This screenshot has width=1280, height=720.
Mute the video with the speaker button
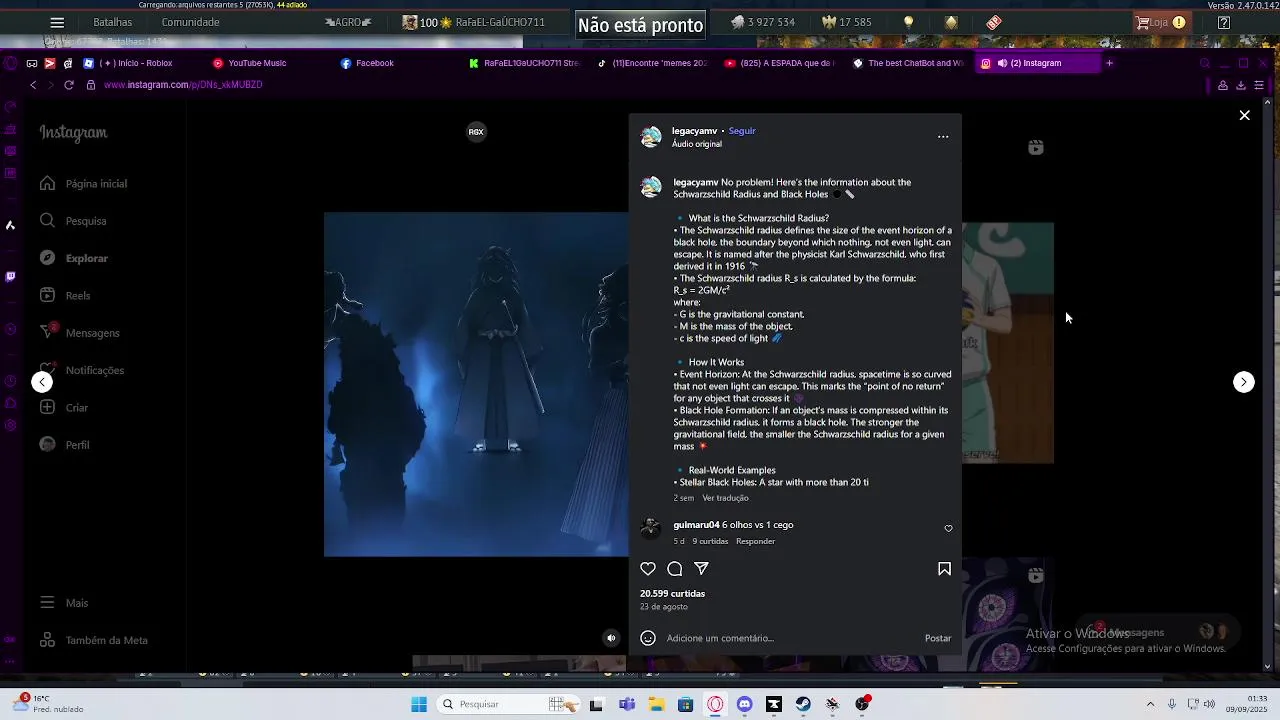tap(611, 638)
